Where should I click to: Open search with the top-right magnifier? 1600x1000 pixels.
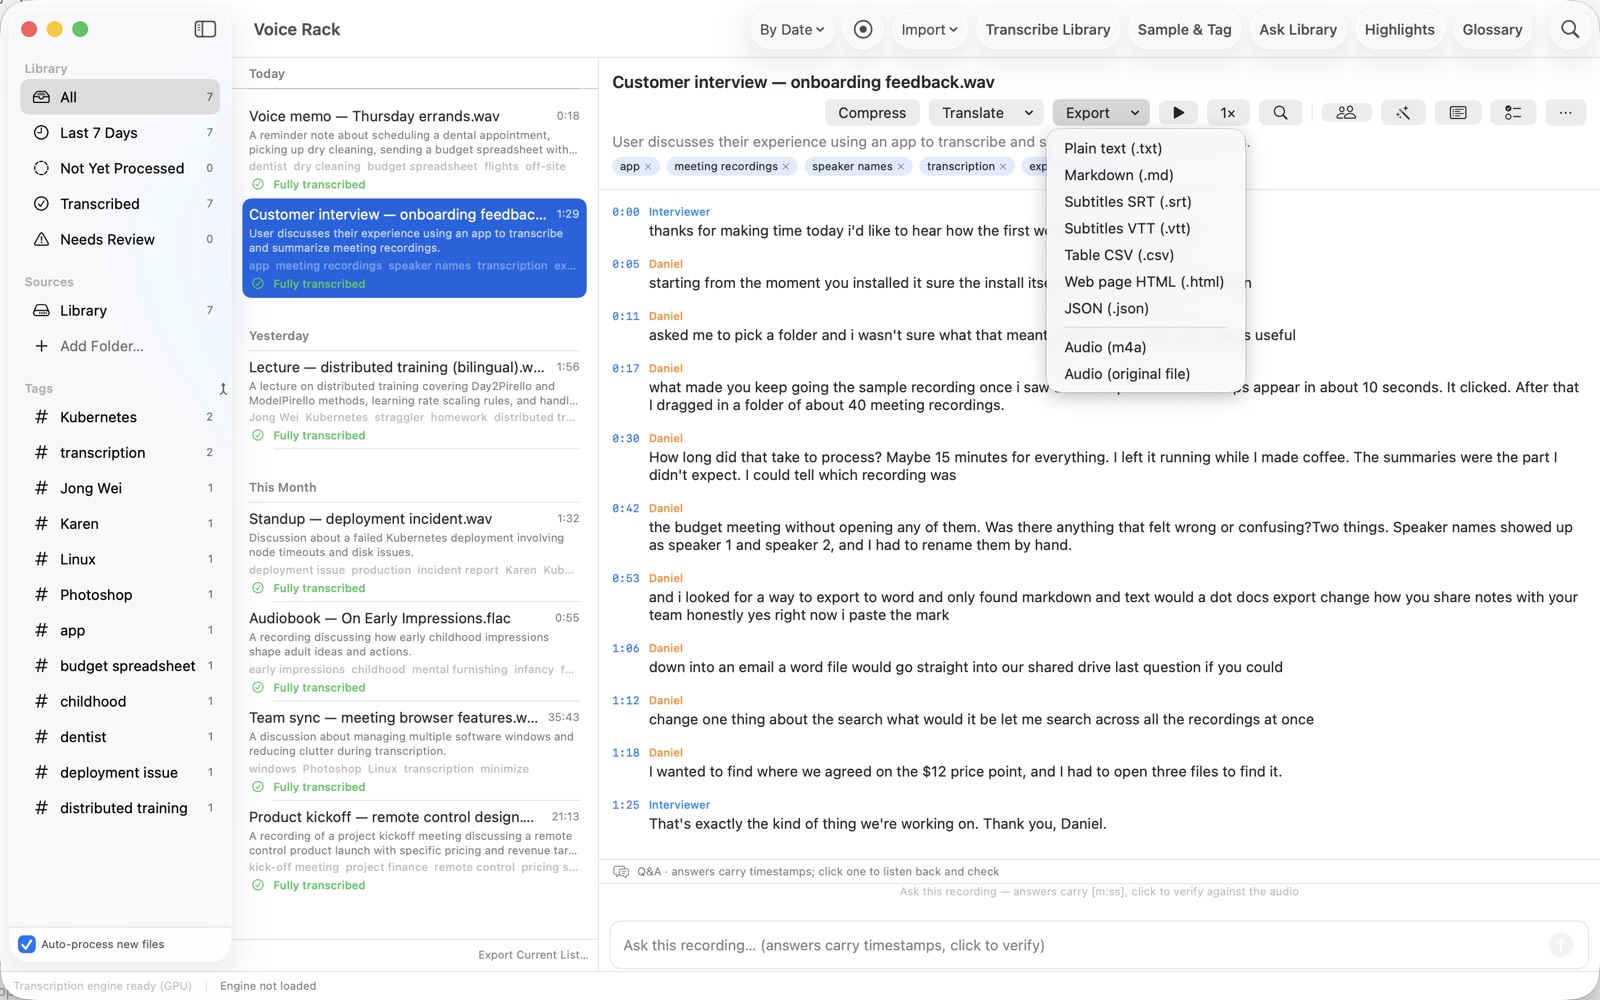pos(1570,29)
